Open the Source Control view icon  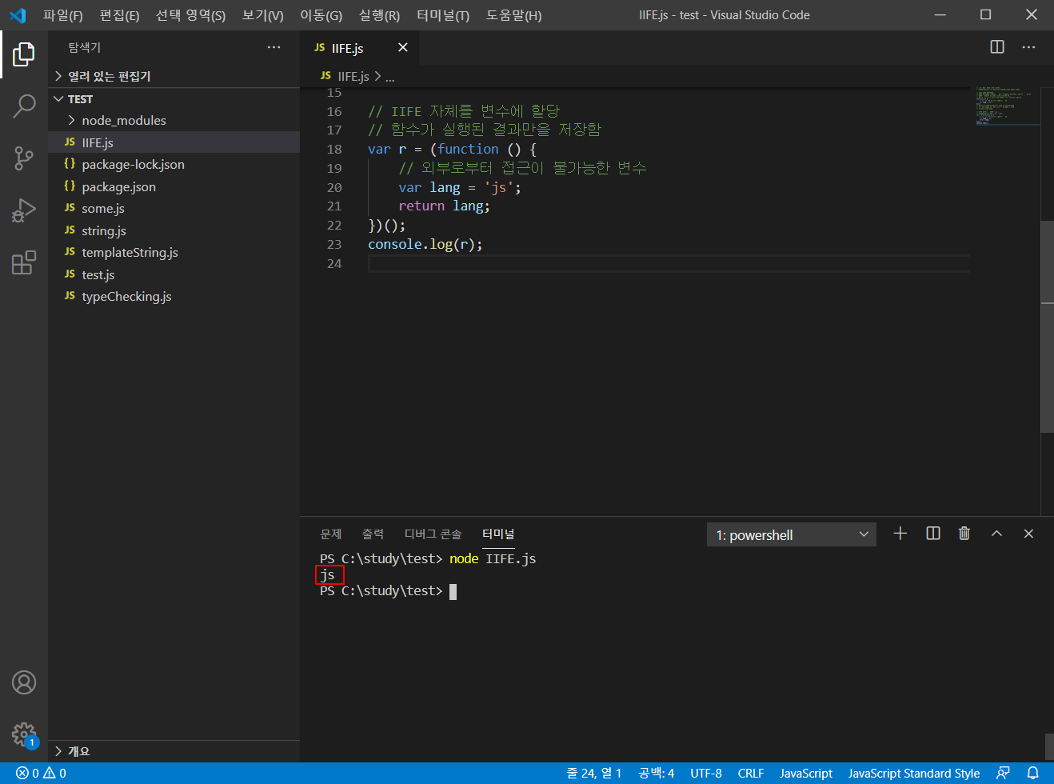[x=24, y=158]
